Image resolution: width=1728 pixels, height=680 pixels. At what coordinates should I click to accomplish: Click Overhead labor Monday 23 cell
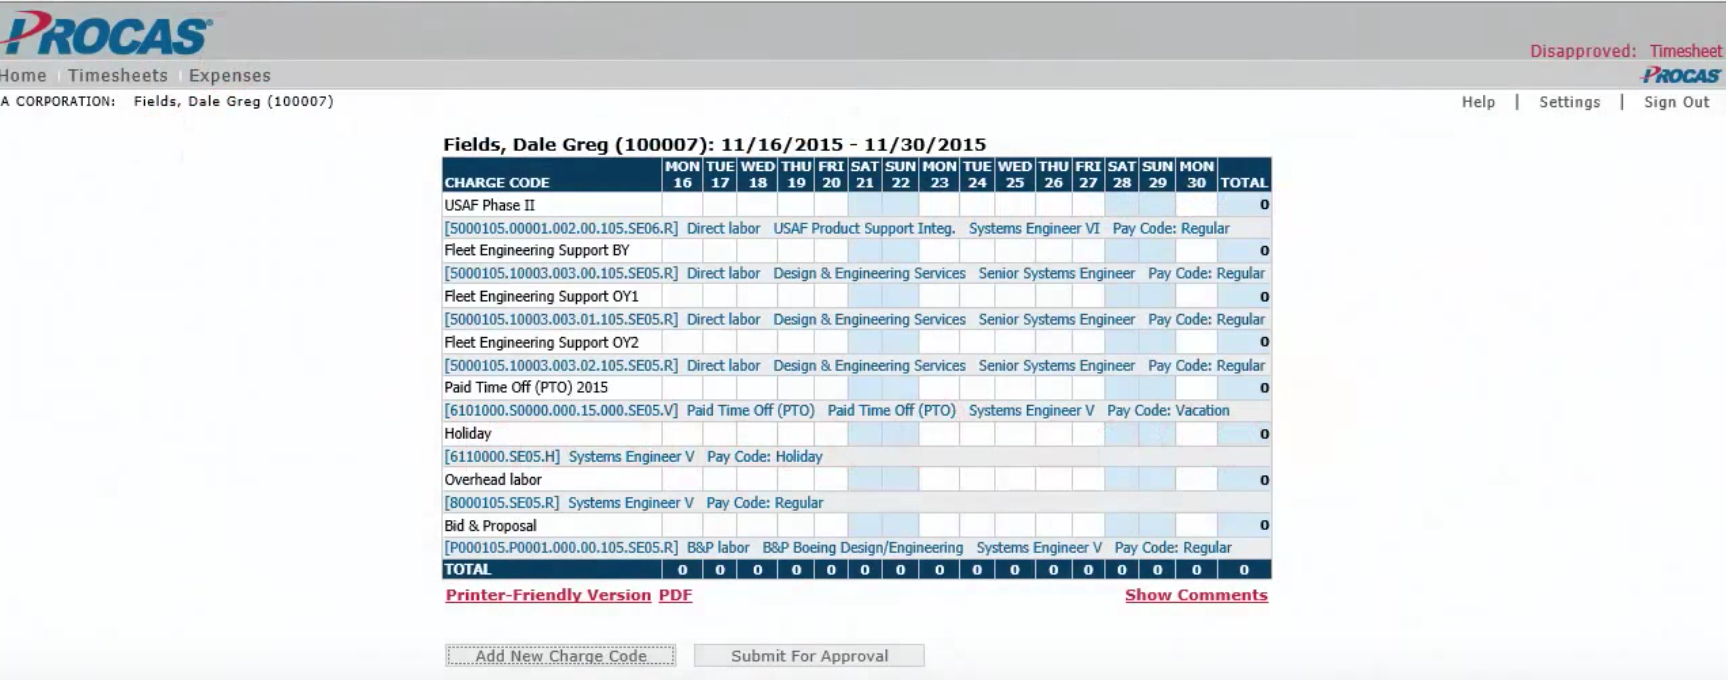939,480
